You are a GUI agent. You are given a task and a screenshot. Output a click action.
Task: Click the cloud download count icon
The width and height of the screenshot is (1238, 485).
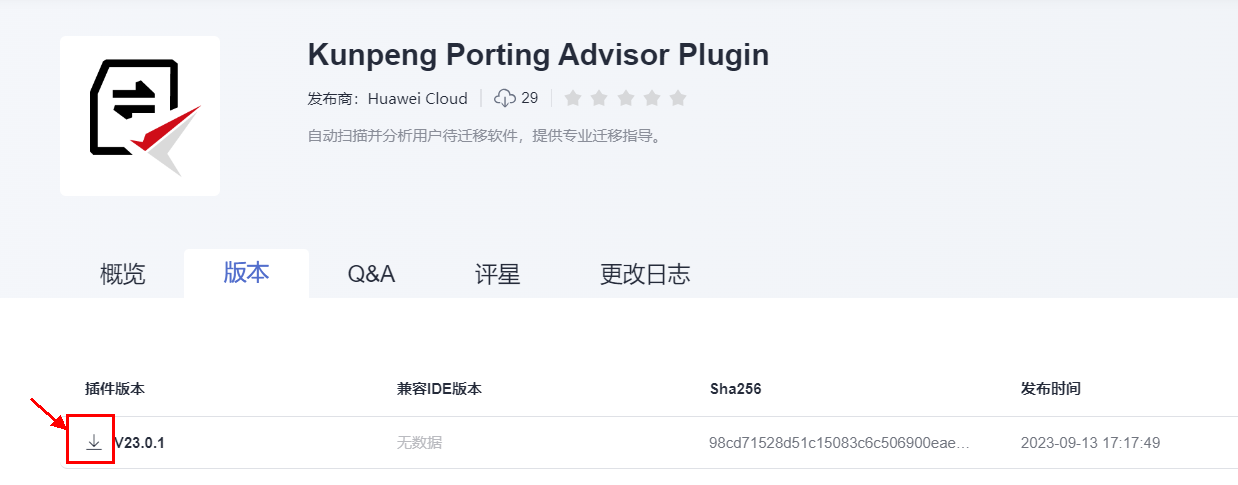pos(505,98)
